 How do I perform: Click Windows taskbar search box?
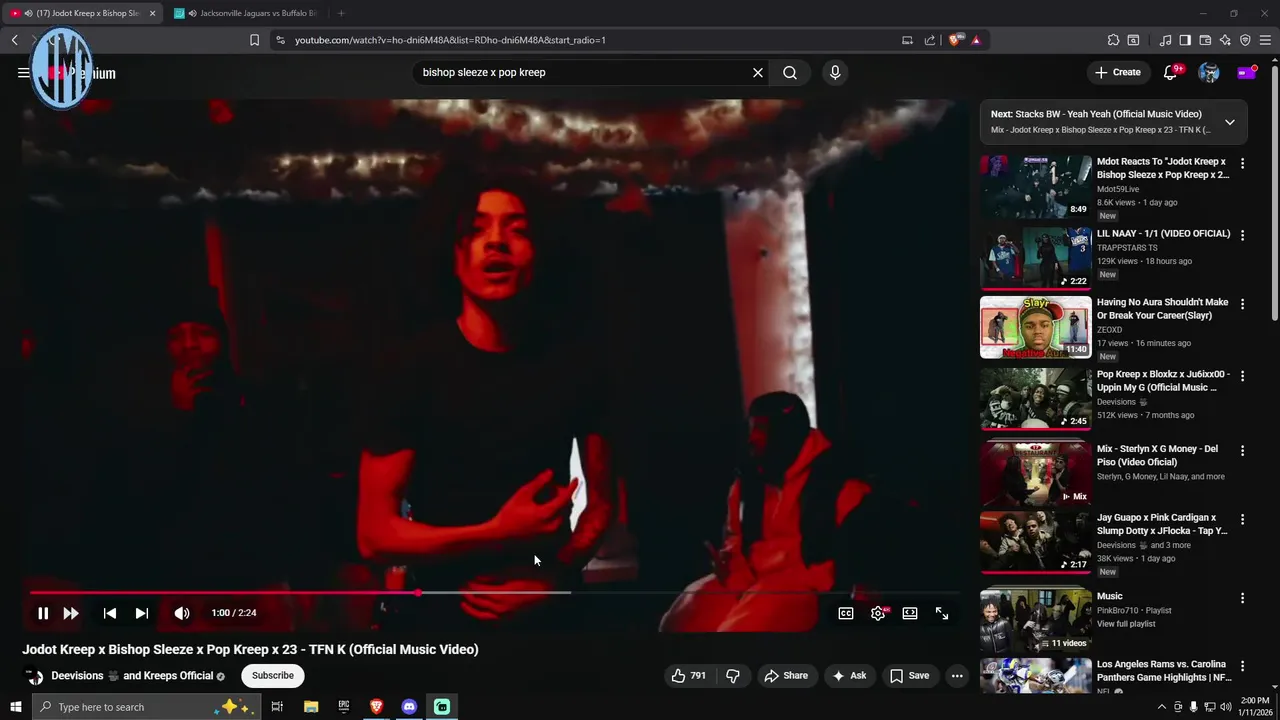click(145, 707)
